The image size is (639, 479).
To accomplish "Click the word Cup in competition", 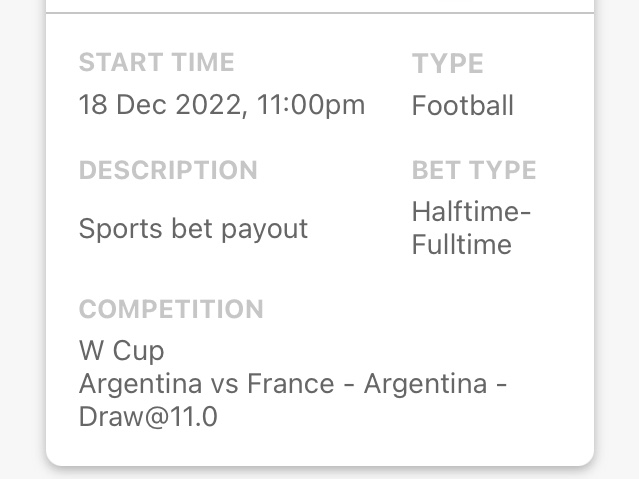I will pos(138,351).
